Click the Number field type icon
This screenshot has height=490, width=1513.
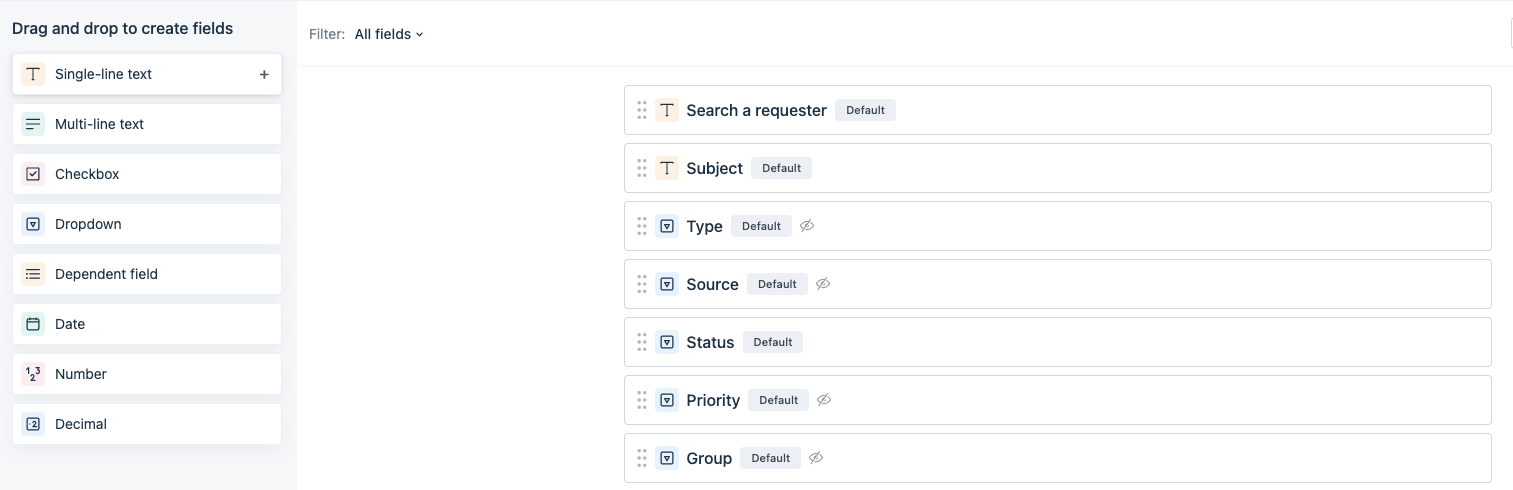click(33, 374)
